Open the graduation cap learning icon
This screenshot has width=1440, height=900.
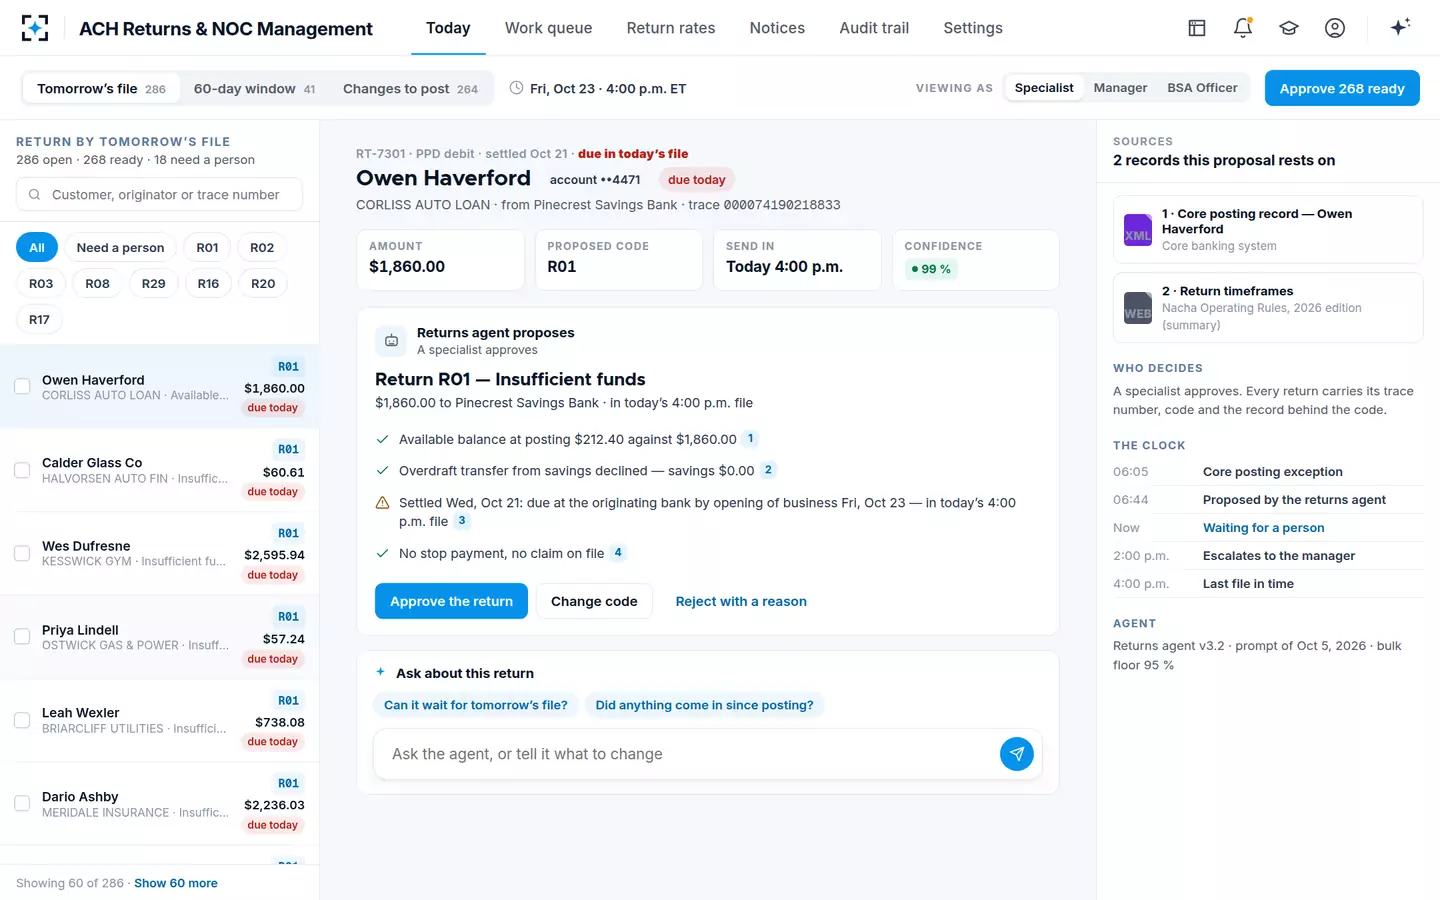click(x=1289, y=28)
